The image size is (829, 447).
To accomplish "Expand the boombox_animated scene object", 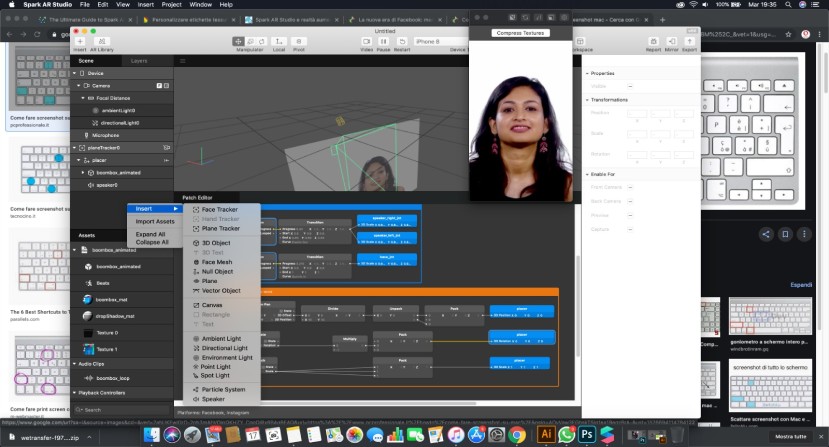I will tap(83, 172).
